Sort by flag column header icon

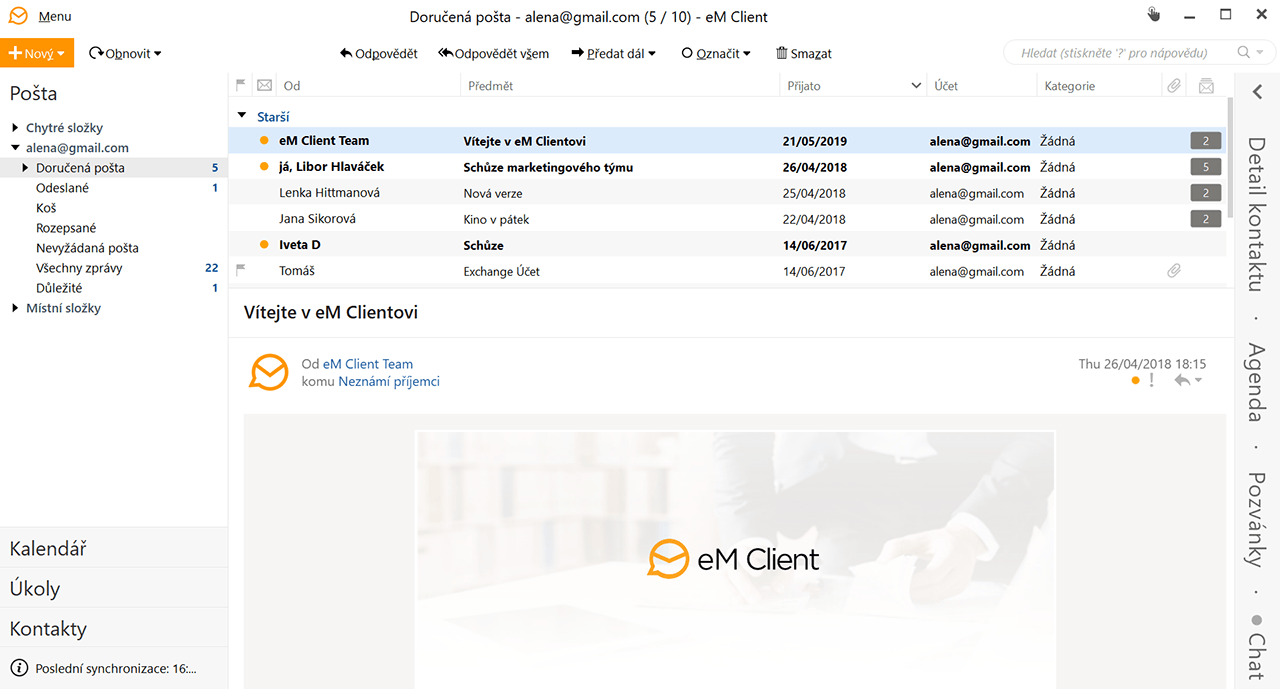(x=240, y=86)
